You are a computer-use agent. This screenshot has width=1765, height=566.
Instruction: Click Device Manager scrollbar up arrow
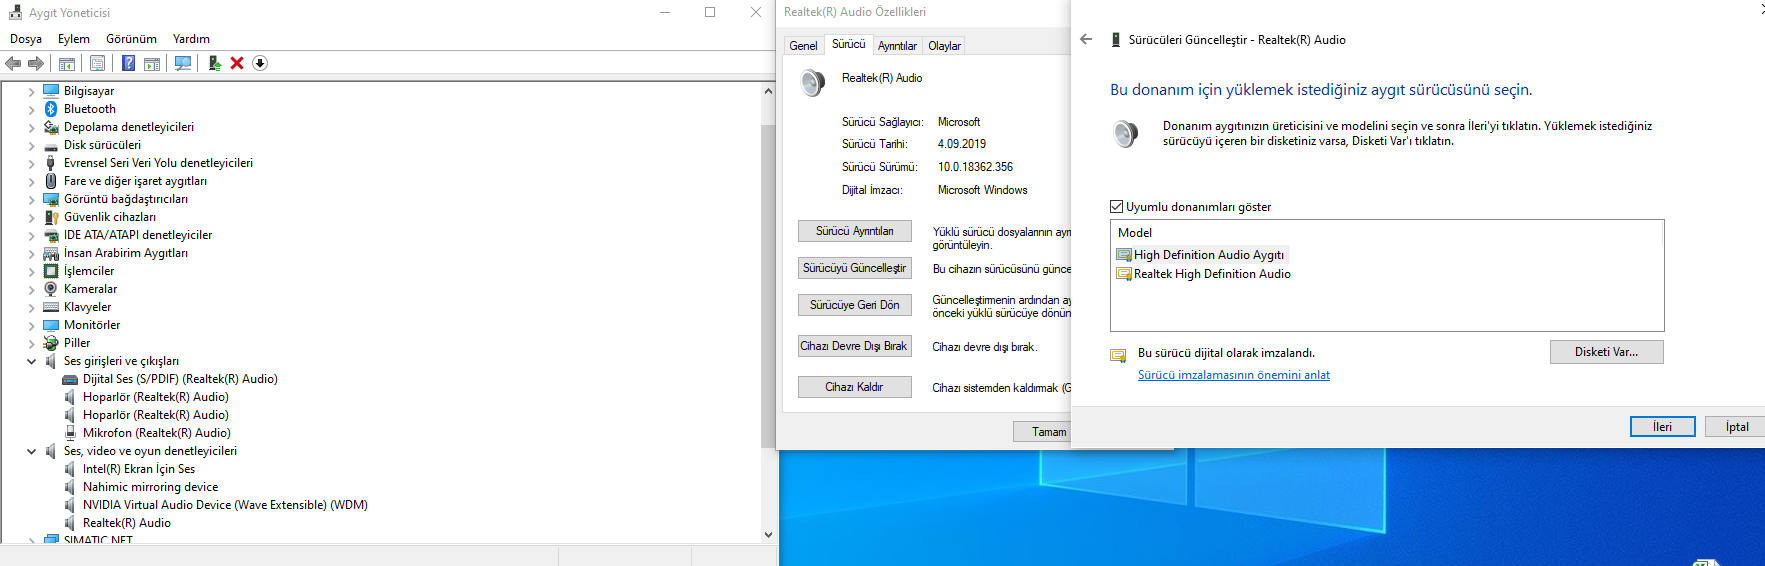768,91
